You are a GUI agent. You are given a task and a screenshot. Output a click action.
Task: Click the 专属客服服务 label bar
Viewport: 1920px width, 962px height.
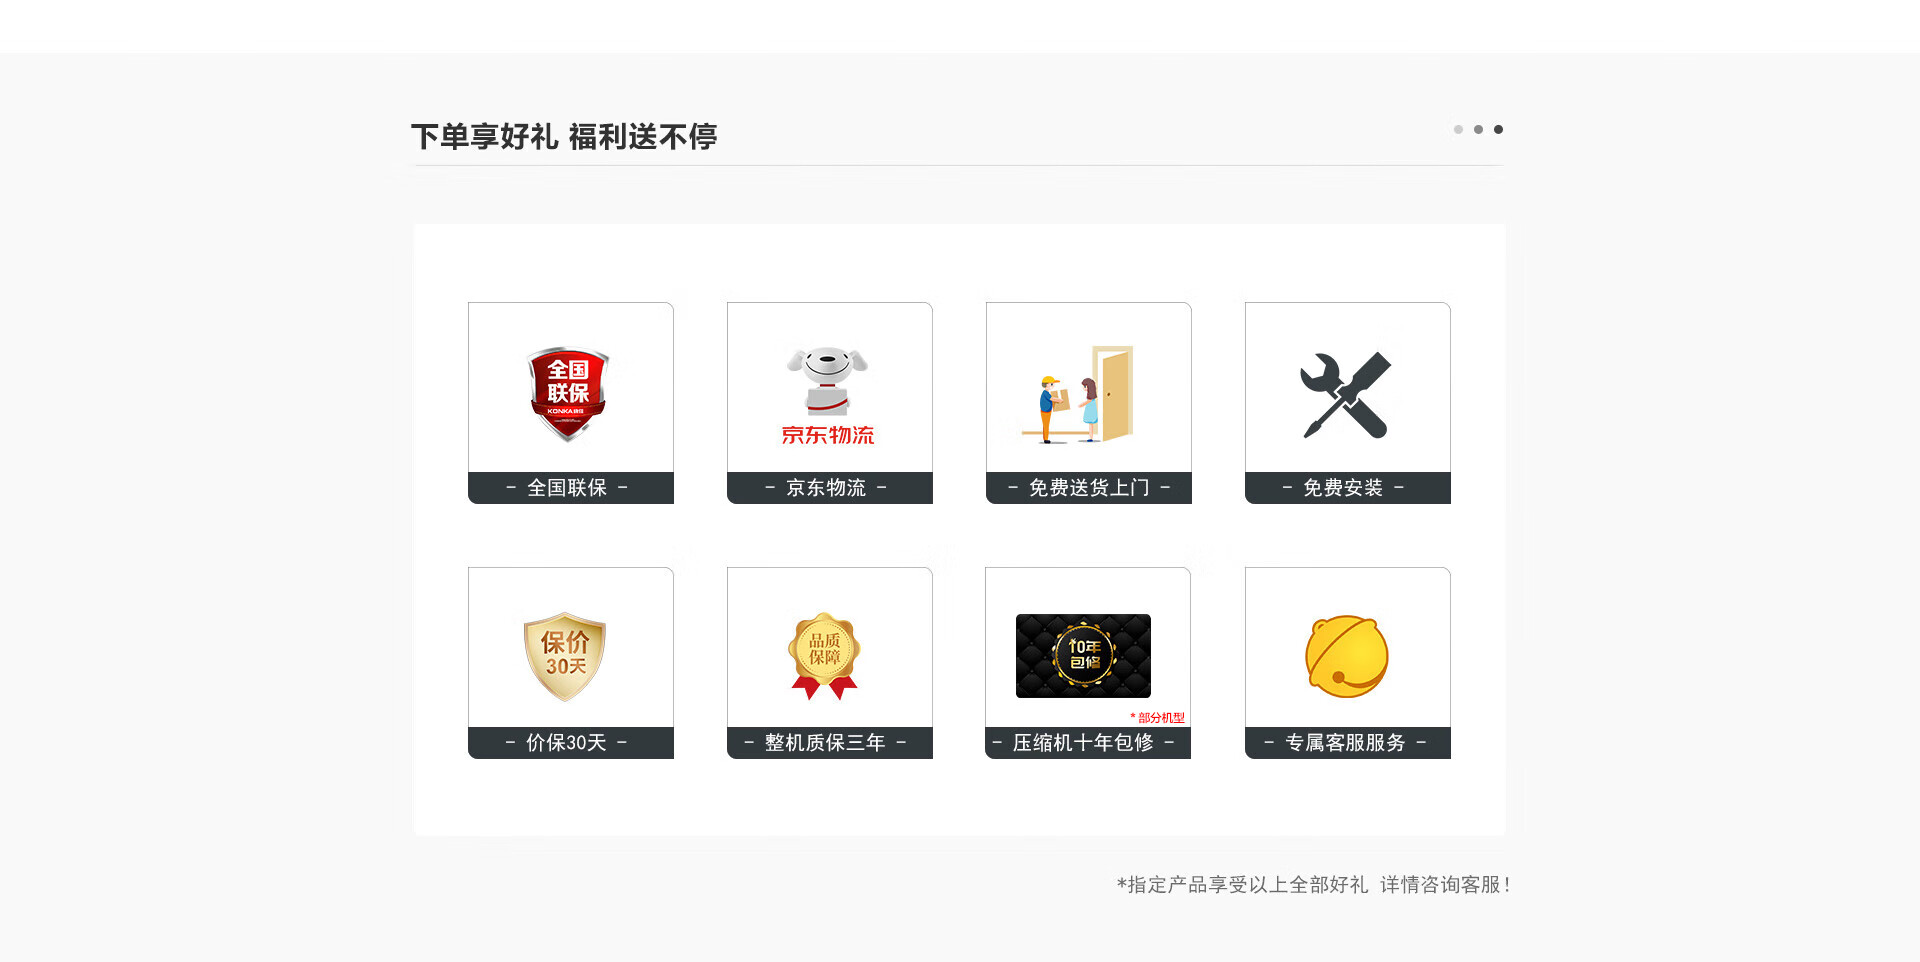(x=1348, y=743)
